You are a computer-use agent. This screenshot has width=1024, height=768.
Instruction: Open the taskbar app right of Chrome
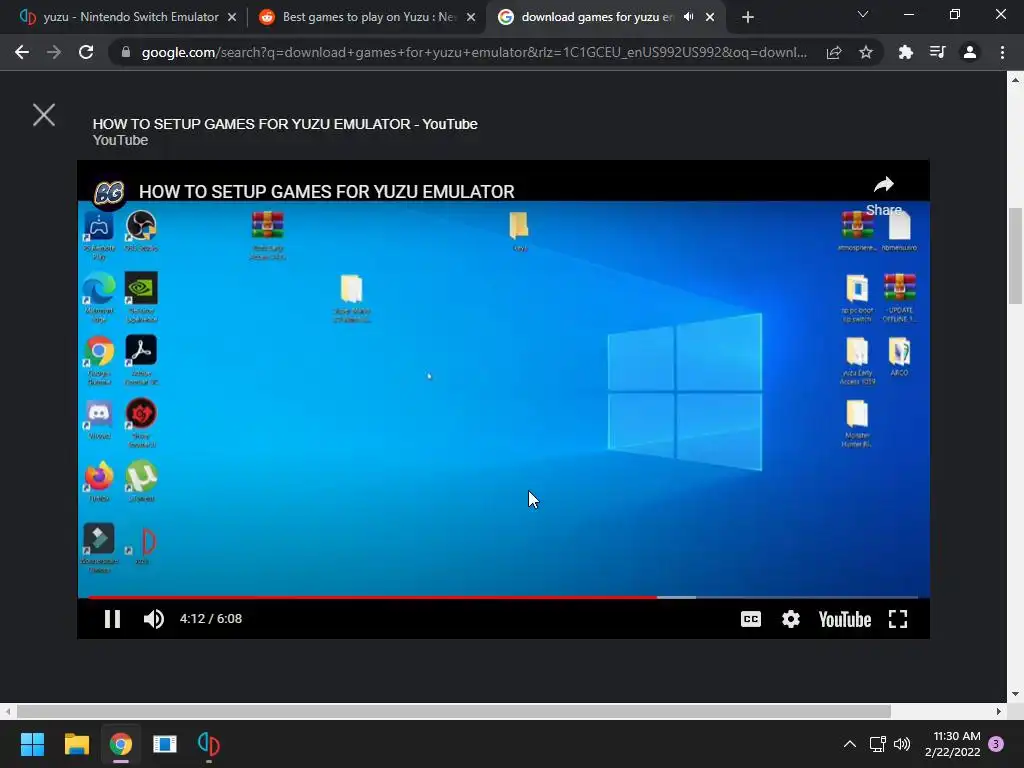(165, 744)
